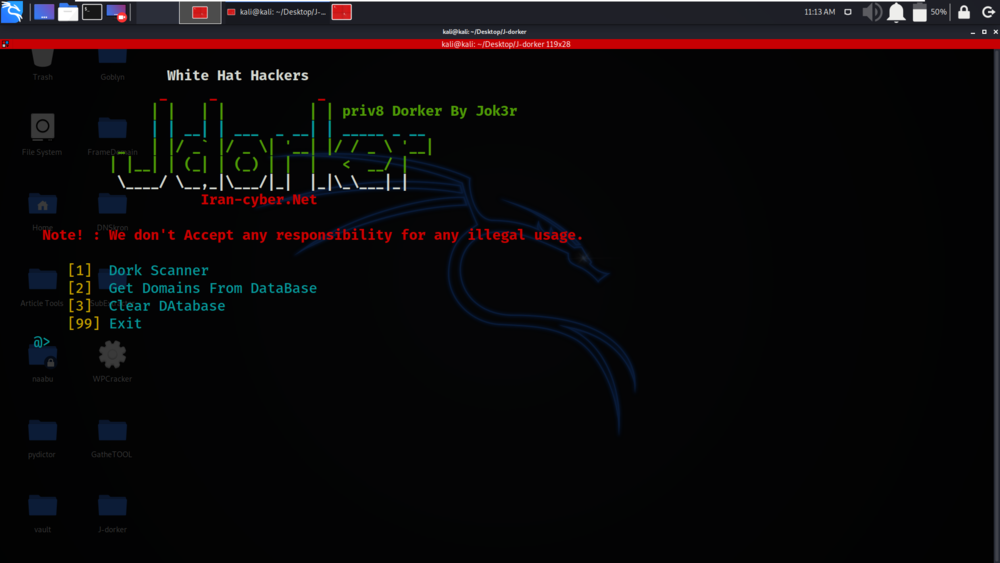Open the notifications bell
This screenshot has height=563, width=1000.
point(896,11)
